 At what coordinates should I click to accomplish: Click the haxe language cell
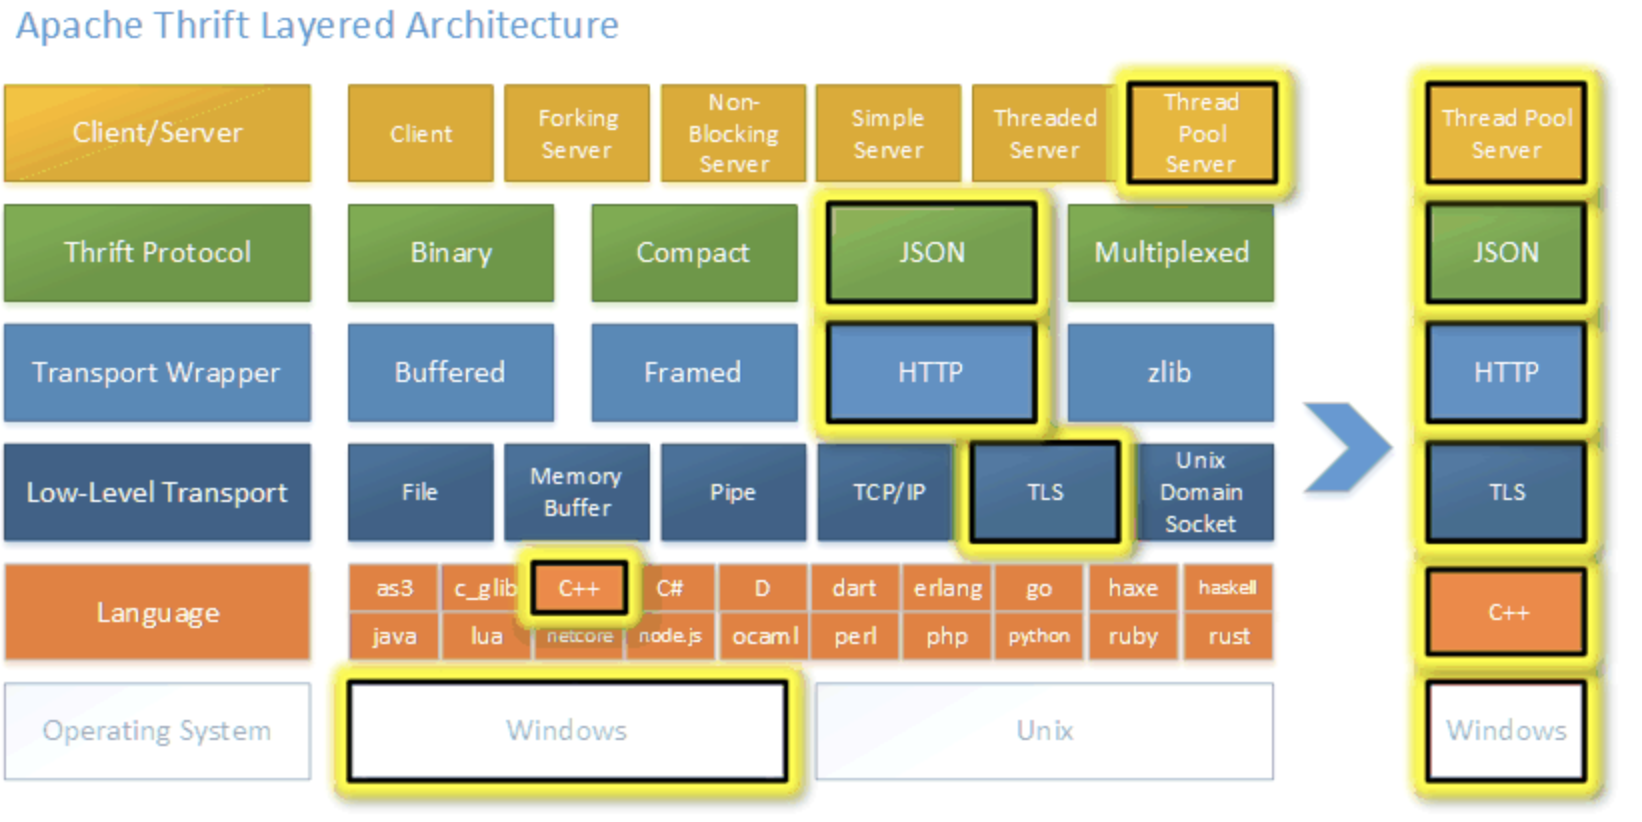(1132, 588)
